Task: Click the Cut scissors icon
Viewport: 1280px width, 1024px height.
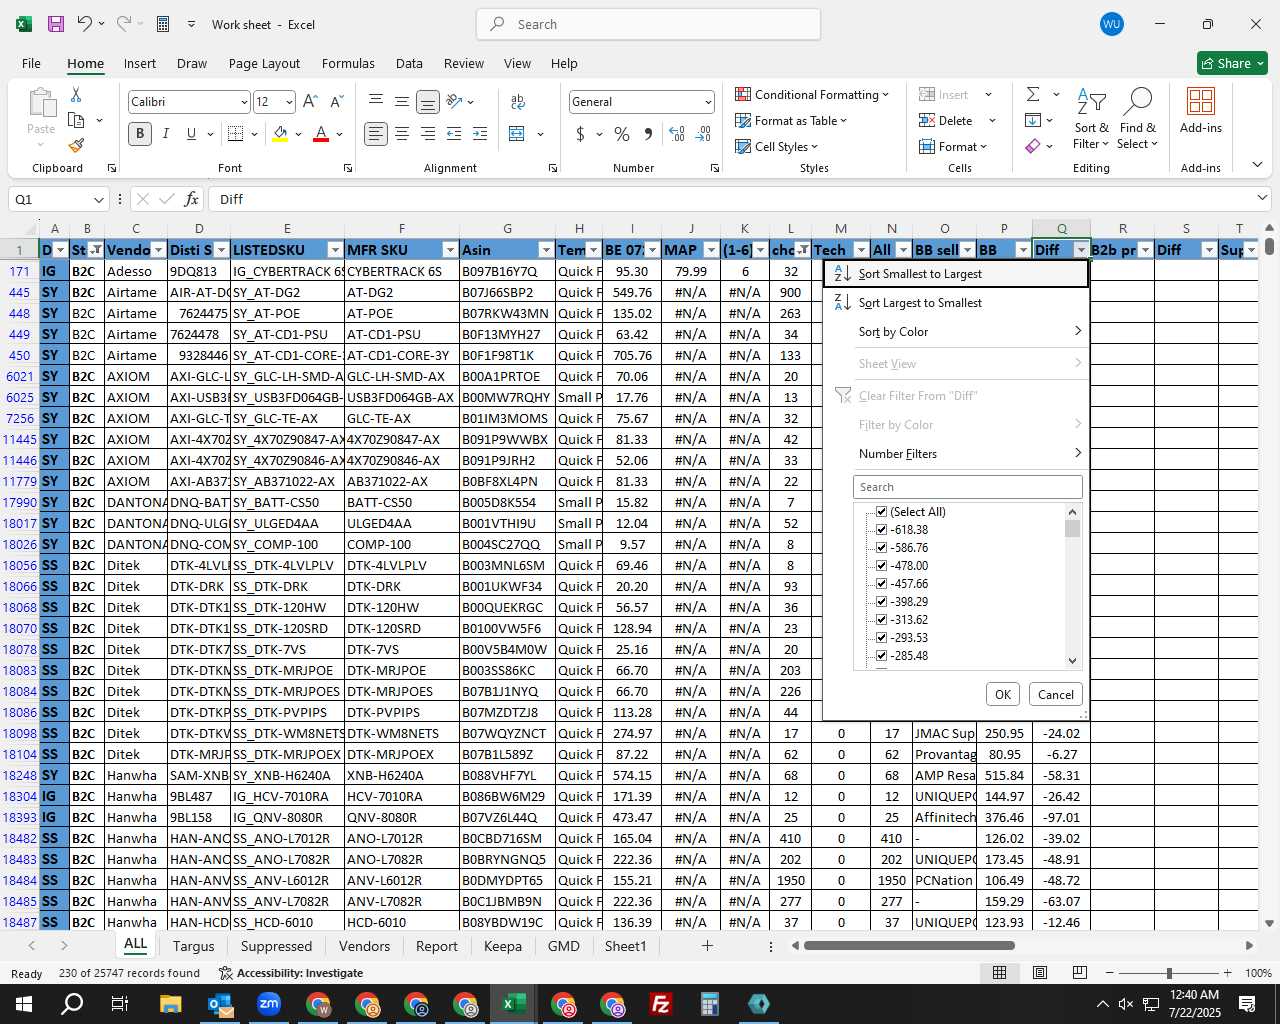Action: (x=76, y=94)
